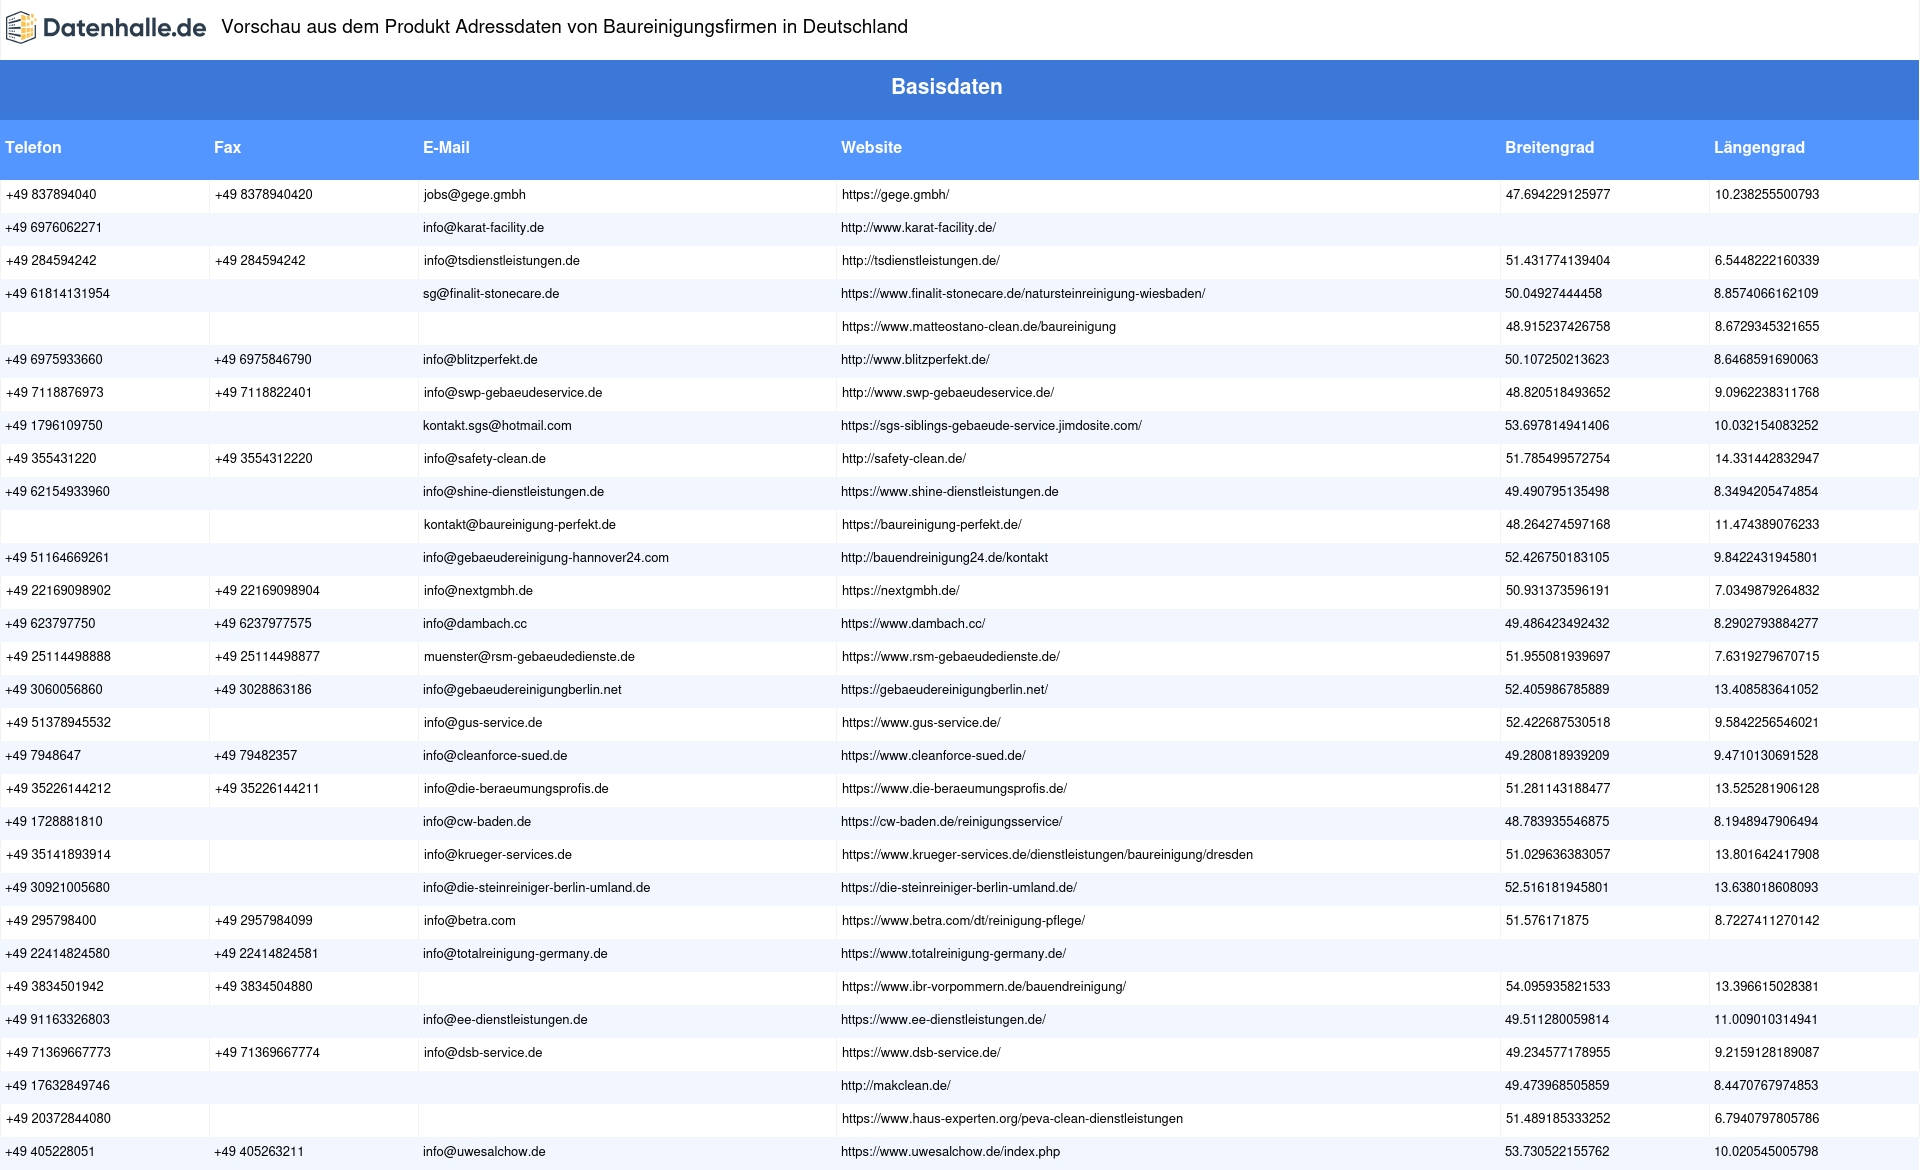Image resolution: width=1920 pixels, height=1170 pixels.
Task: Select latitude 48.915237426758
Action: click(1558, 327)
